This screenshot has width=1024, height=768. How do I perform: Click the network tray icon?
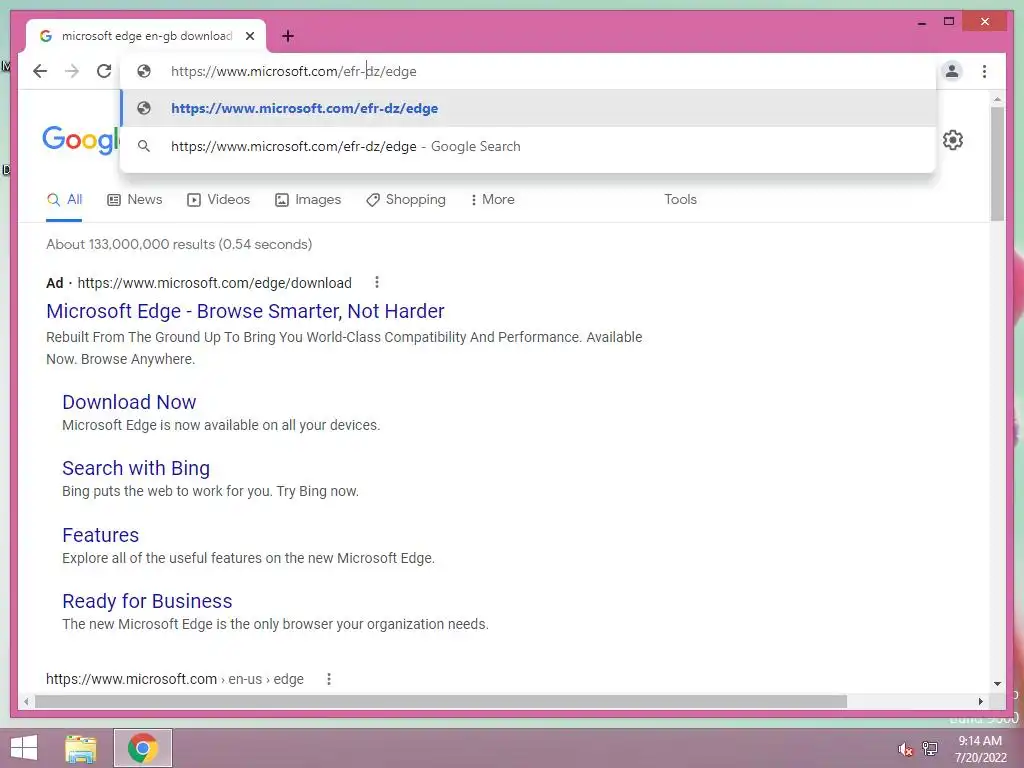(x=930, y=749)
